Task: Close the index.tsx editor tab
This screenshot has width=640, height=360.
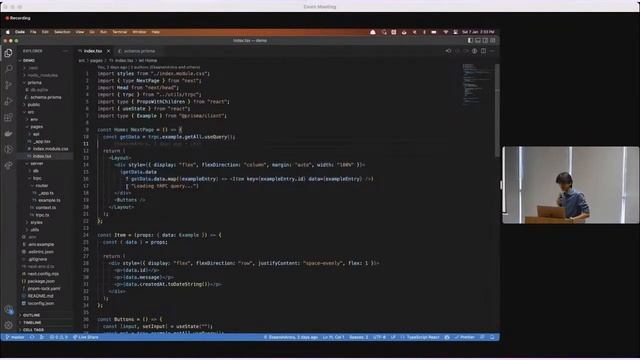Action: (108, 51)
